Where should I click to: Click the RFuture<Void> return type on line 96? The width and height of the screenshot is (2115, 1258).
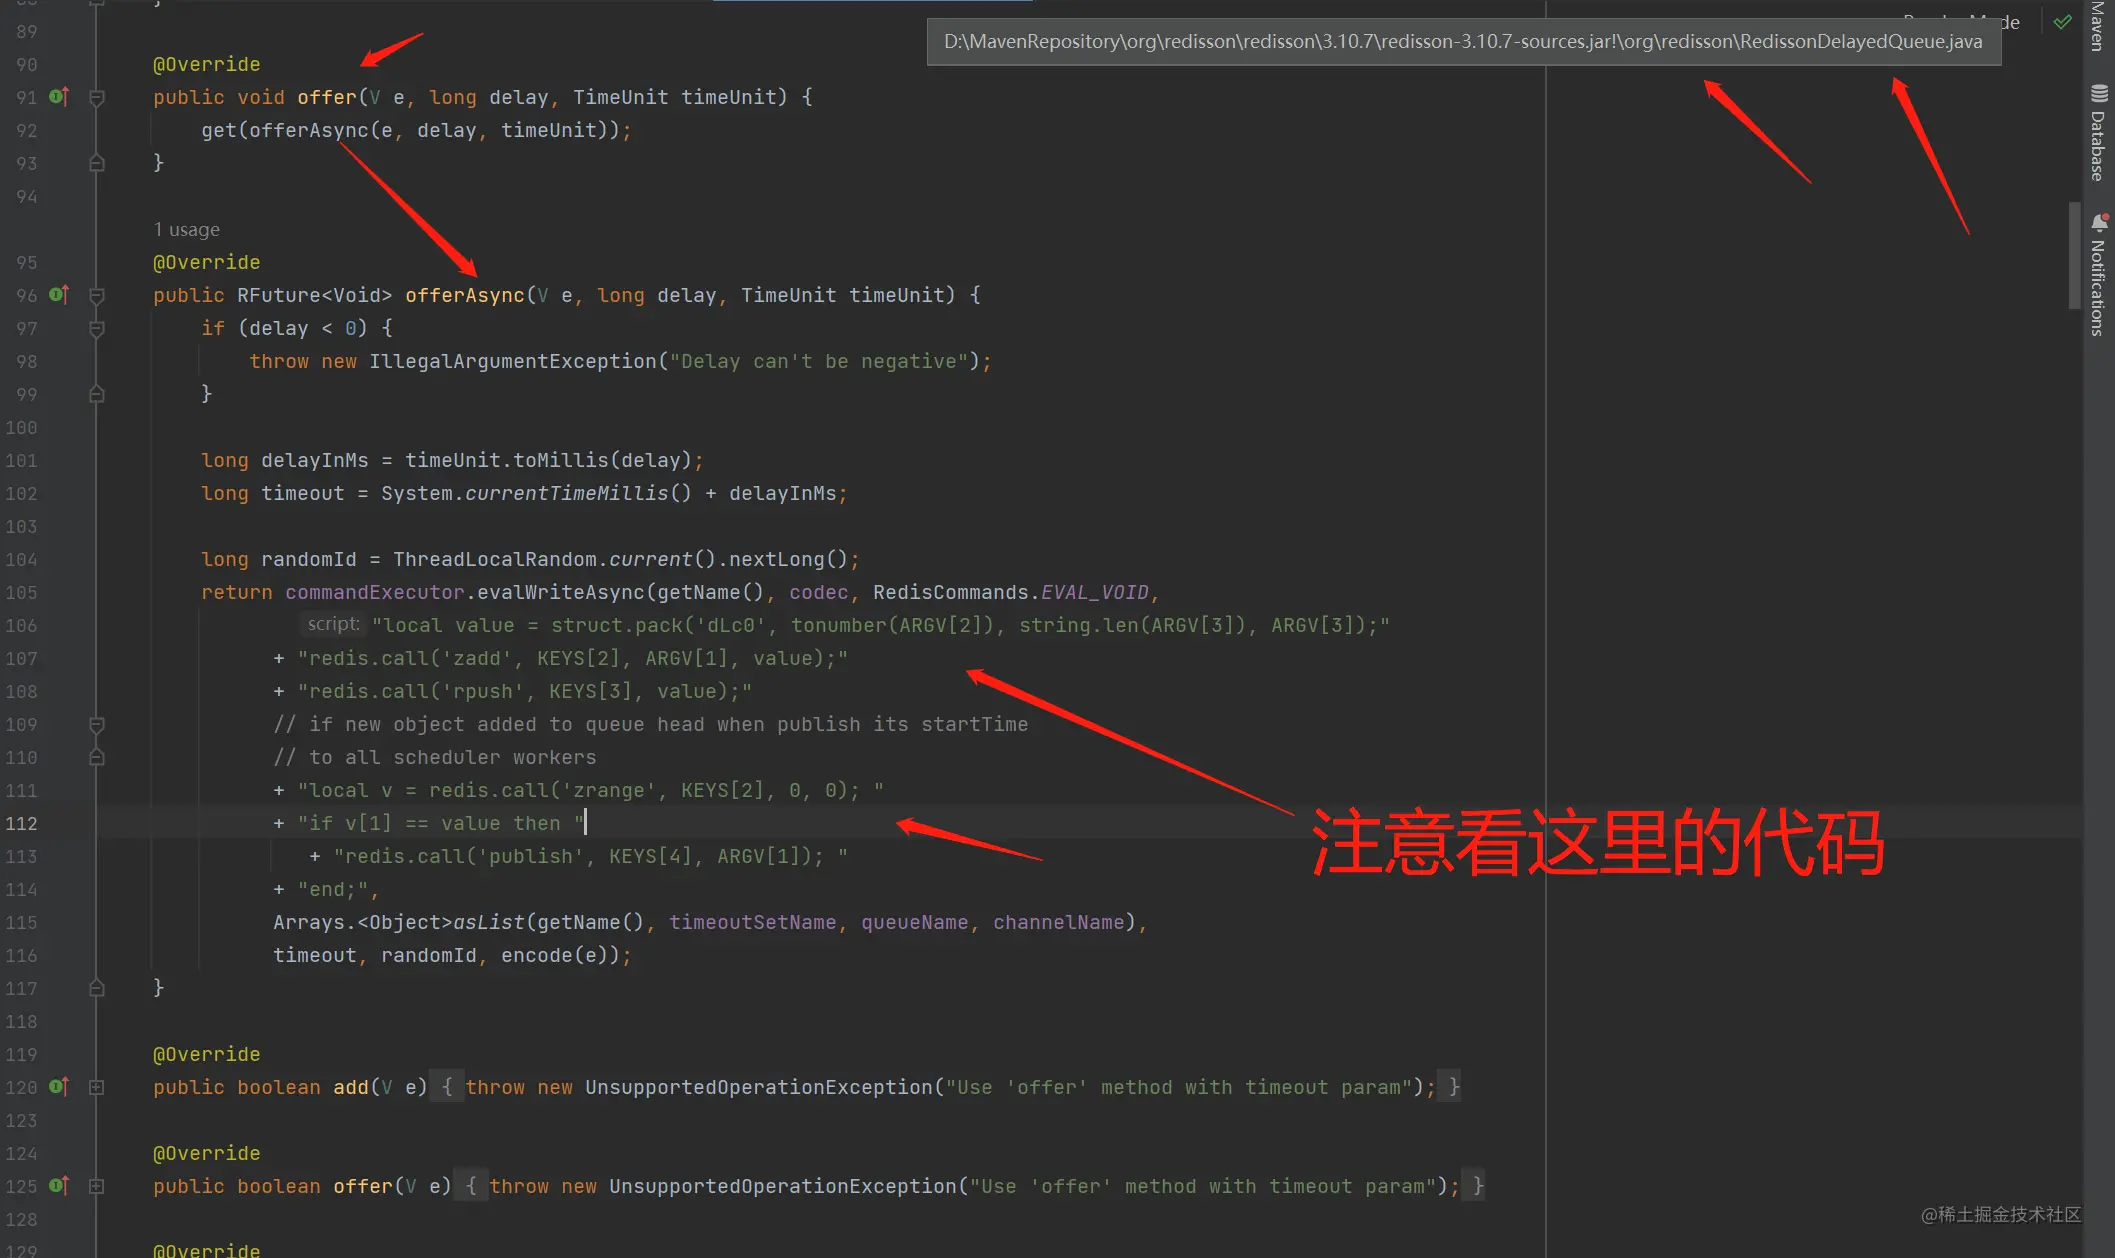pos(315,295)
